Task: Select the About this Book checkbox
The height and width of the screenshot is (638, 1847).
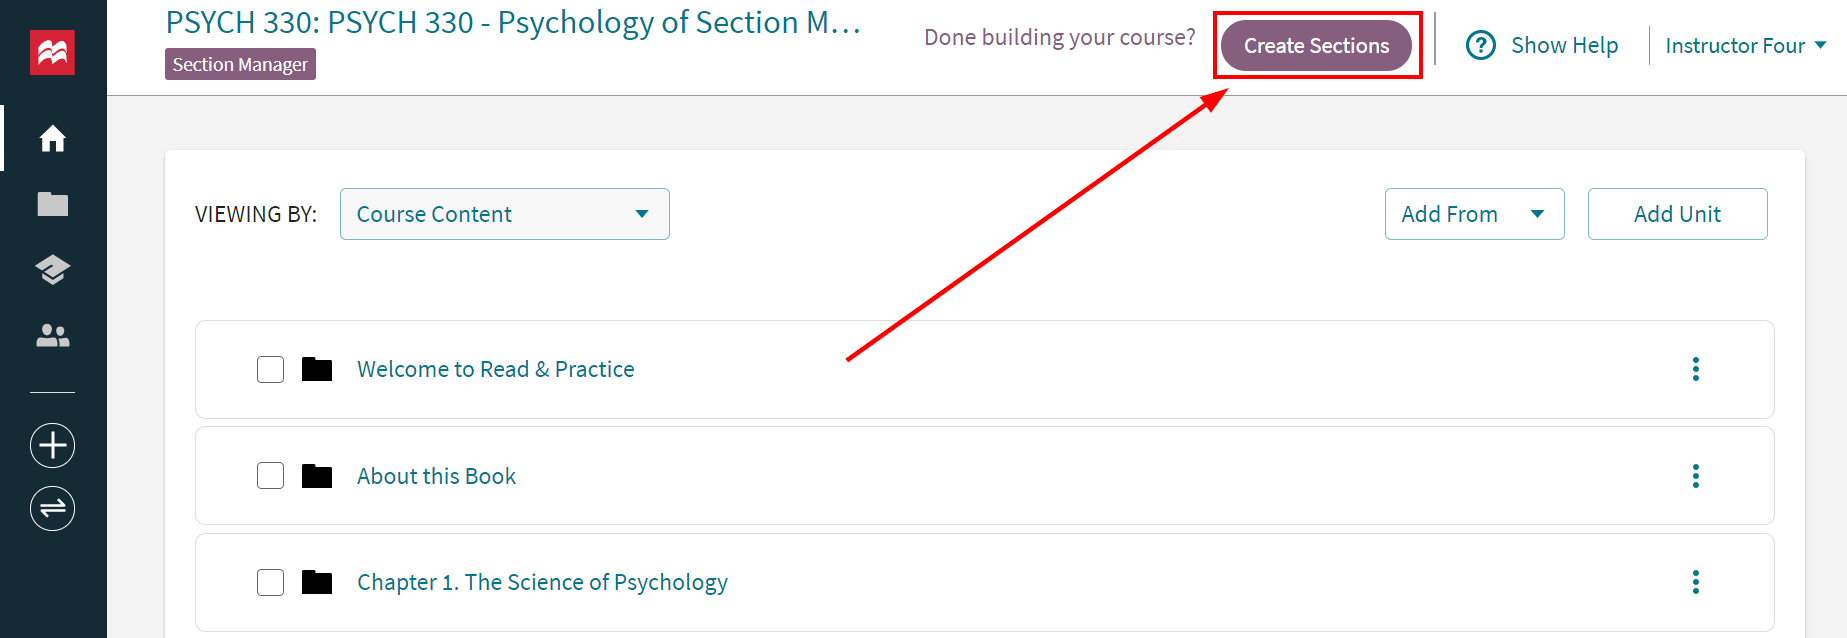Action: 270,476
